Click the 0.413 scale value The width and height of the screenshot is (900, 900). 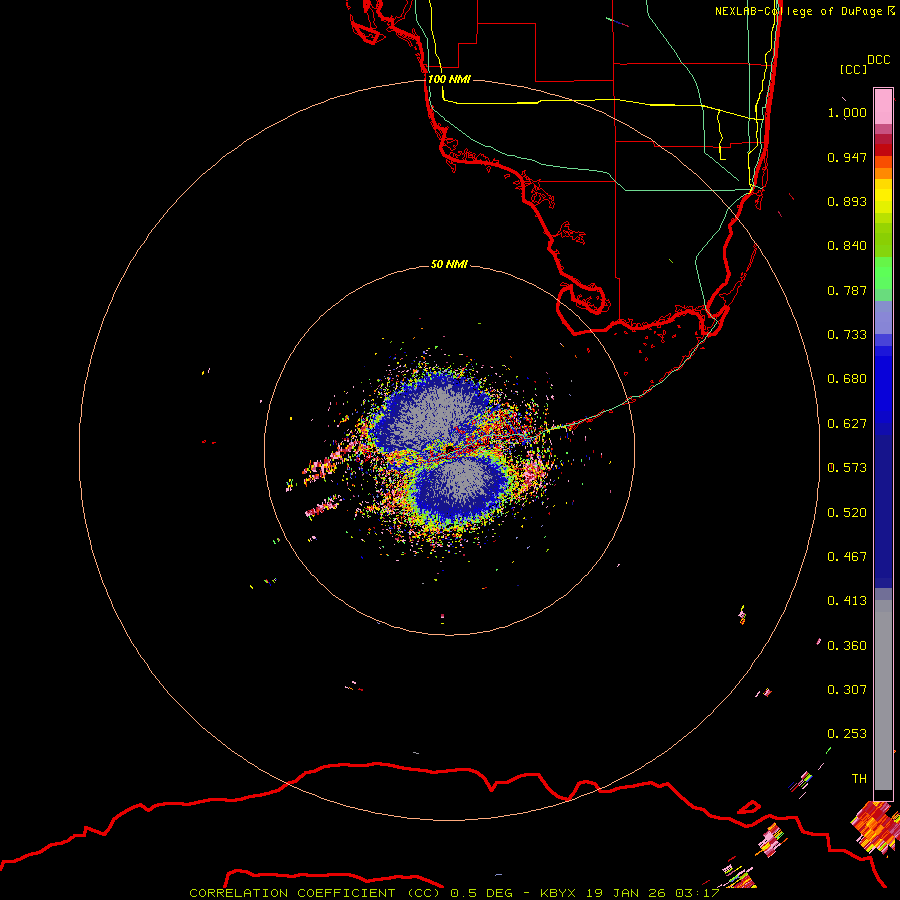point(847,601)
